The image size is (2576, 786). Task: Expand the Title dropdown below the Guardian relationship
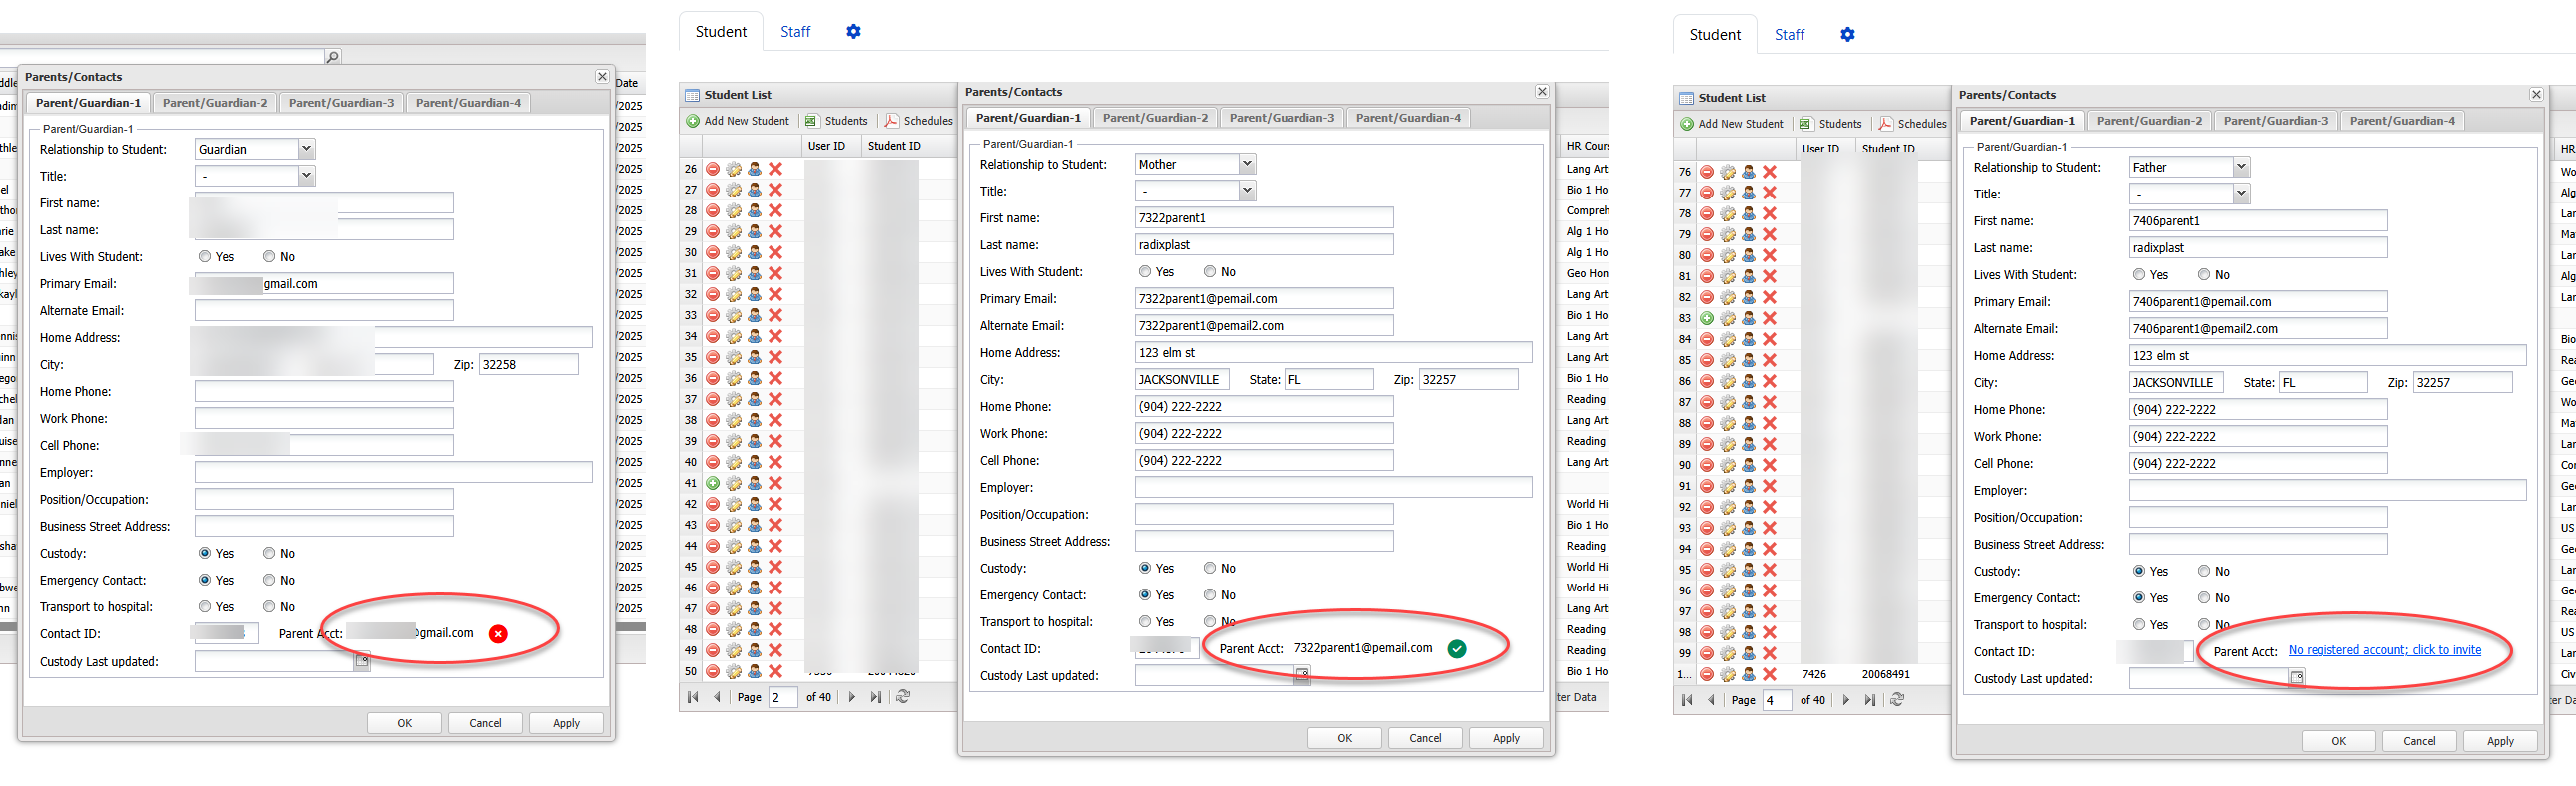(306, 176)
